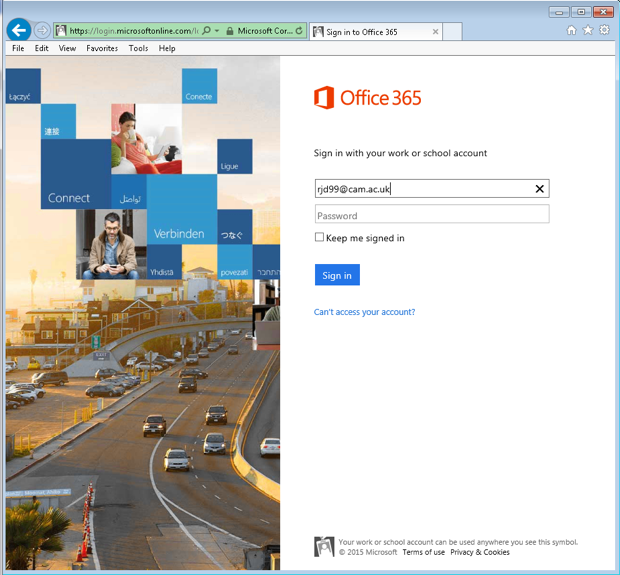The image size is (620, 575).
Task: Click the padlock security icon
Action: click(x=229, y=31)
